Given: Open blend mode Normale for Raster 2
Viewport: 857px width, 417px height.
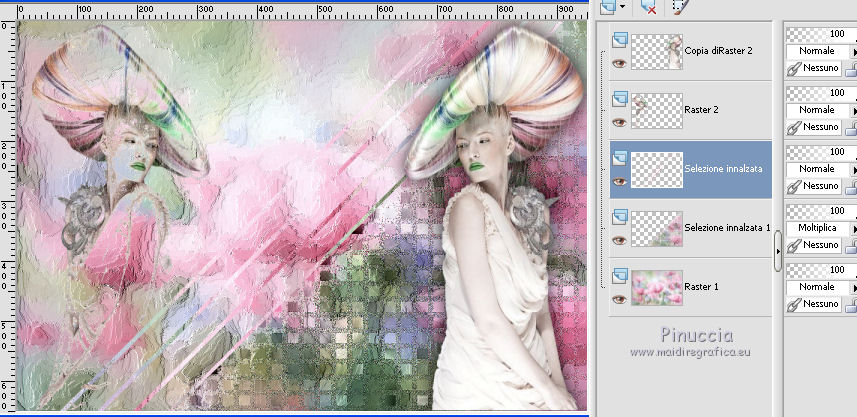Looking at the screenshot, I should 817,110.
